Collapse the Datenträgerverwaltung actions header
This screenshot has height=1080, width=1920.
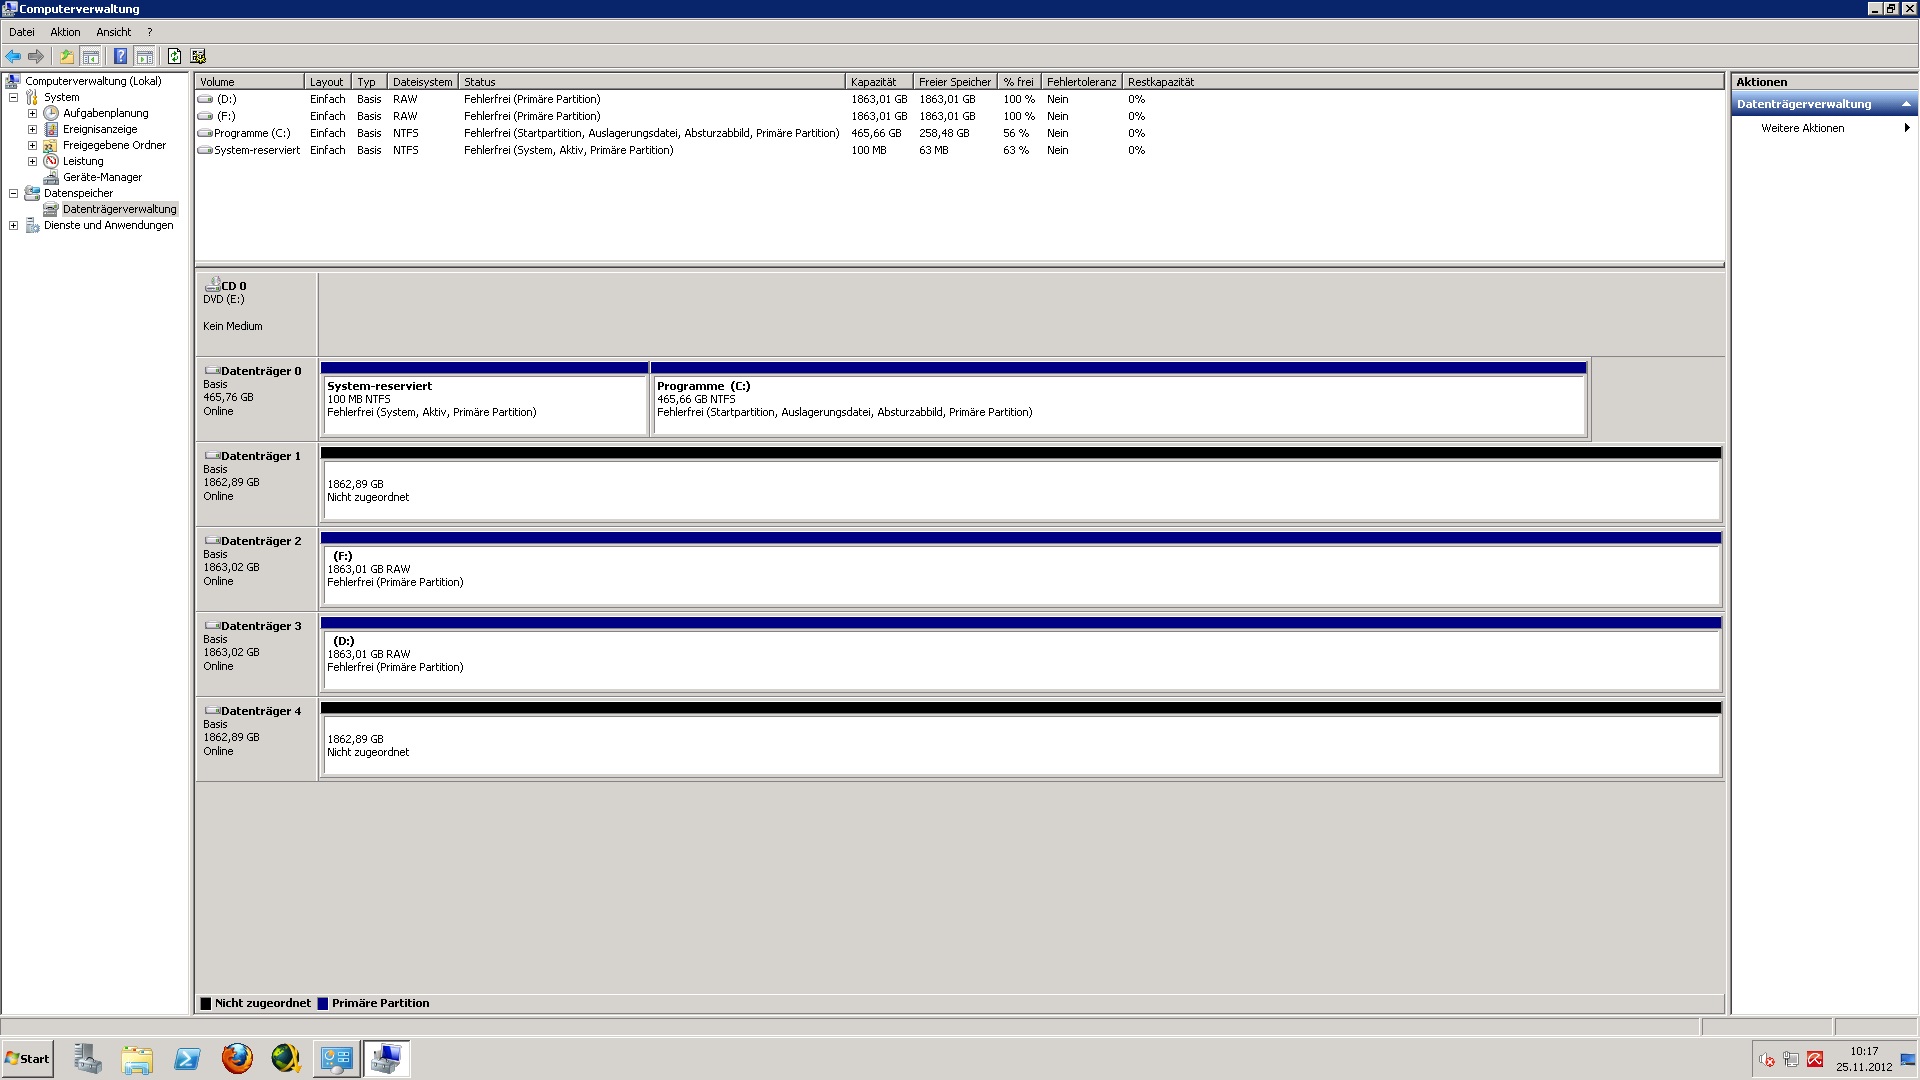pos(1905,104)
